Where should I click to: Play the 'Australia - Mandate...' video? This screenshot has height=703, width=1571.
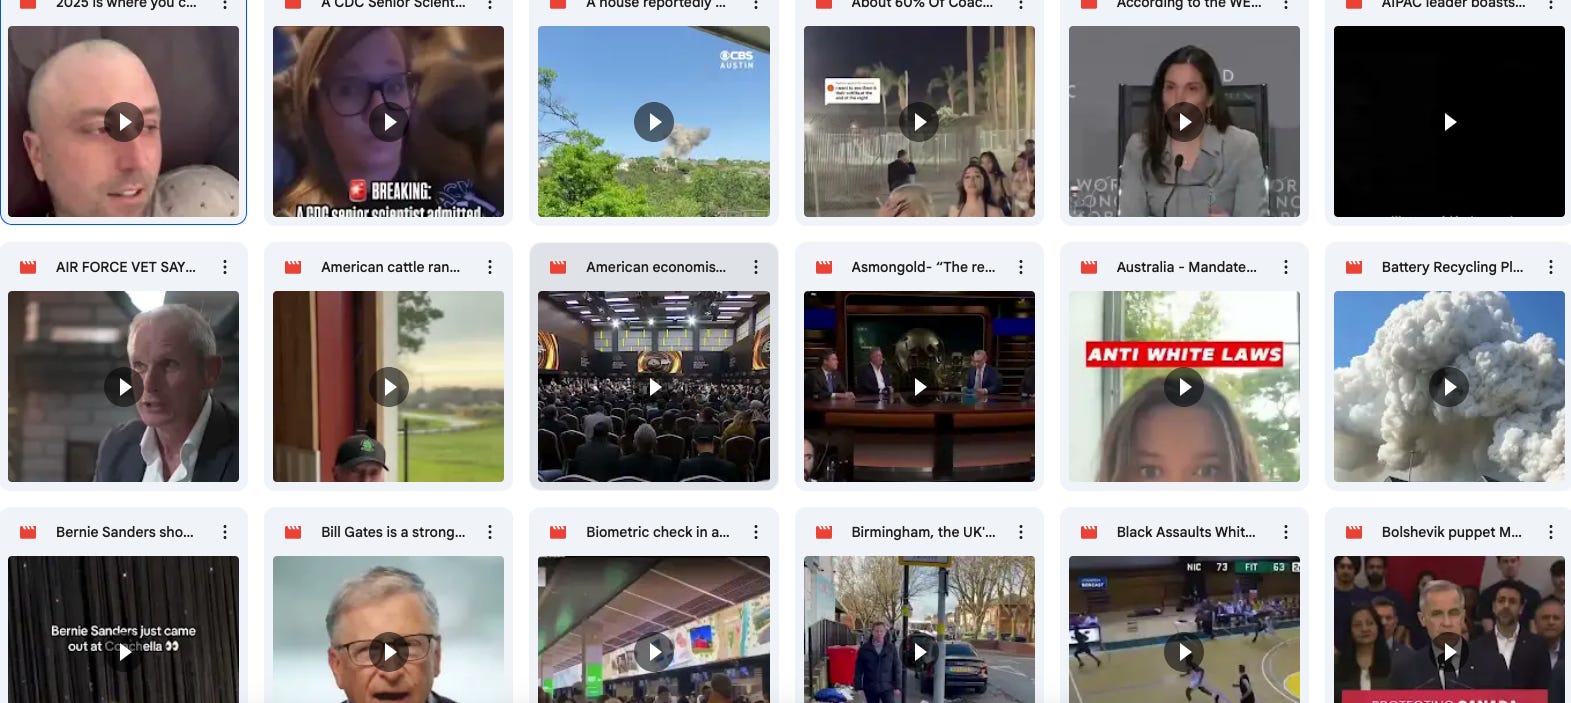[1184, 387]
